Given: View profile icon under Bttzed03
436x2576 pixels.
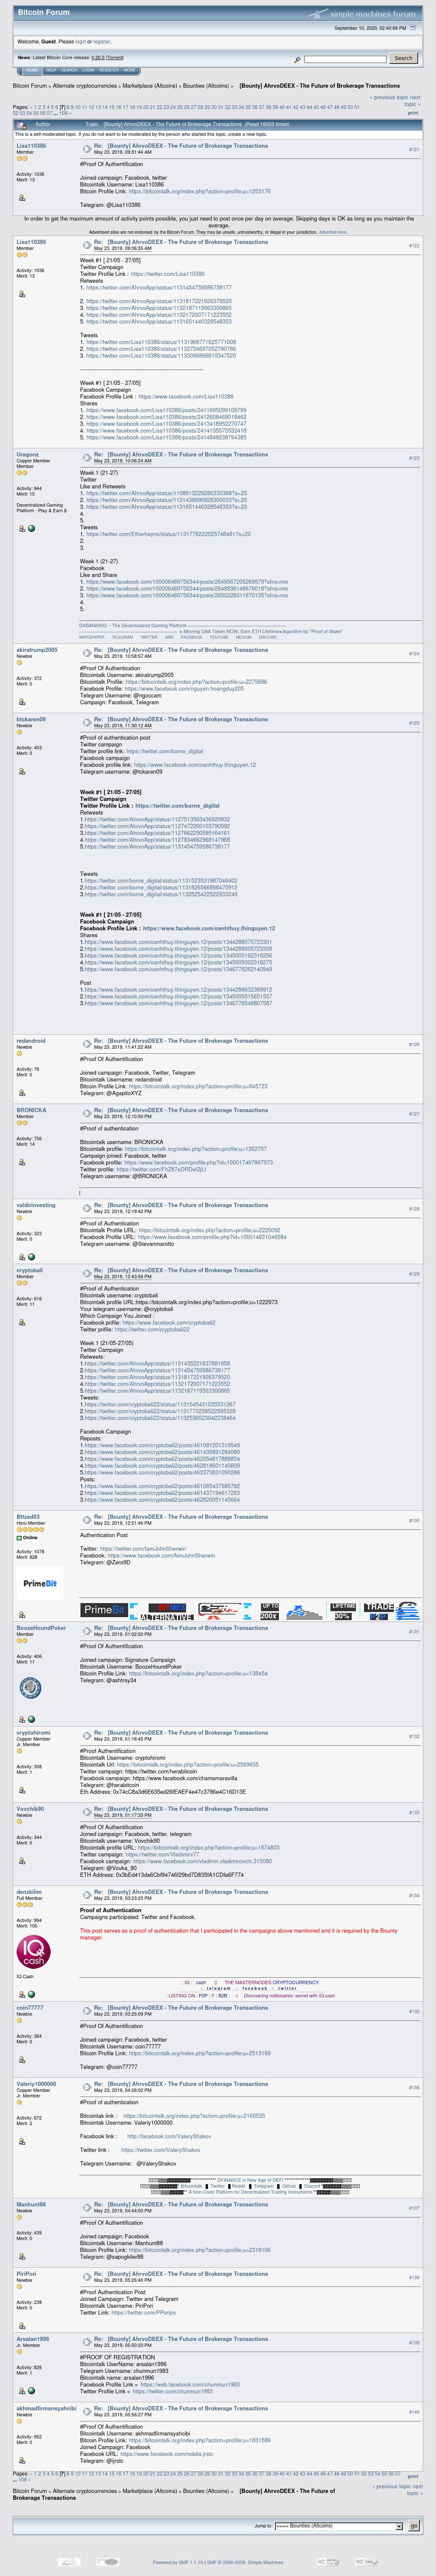Looking at the screenshot, I should [22, 1616].
